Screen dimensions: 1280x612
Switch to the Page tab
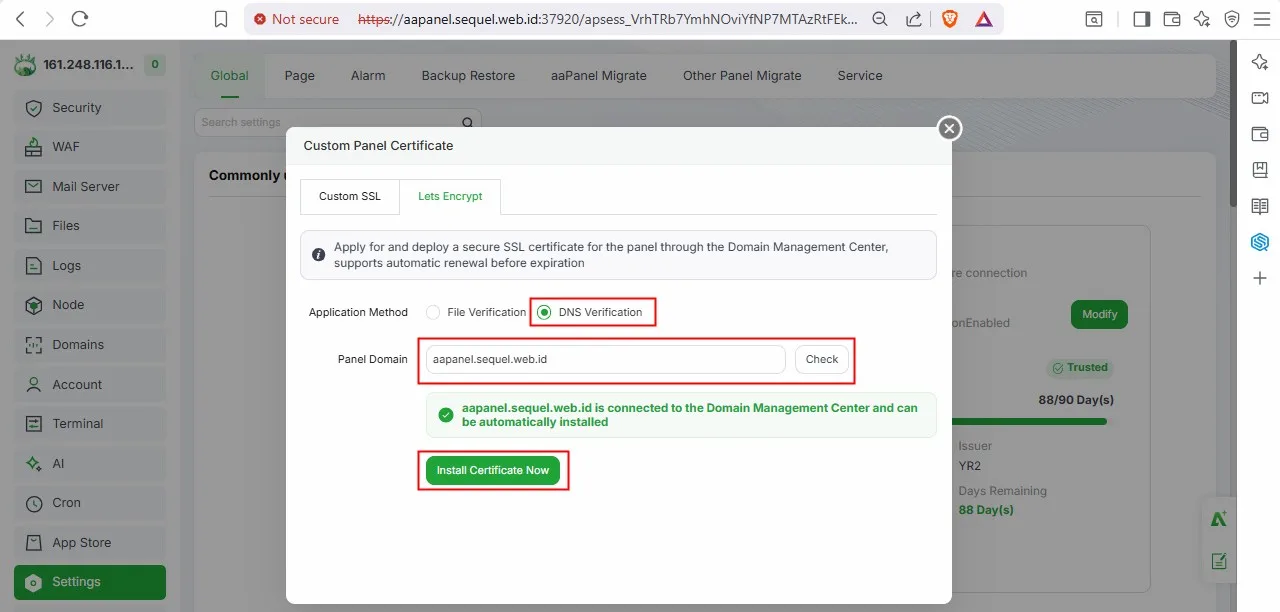299,76
